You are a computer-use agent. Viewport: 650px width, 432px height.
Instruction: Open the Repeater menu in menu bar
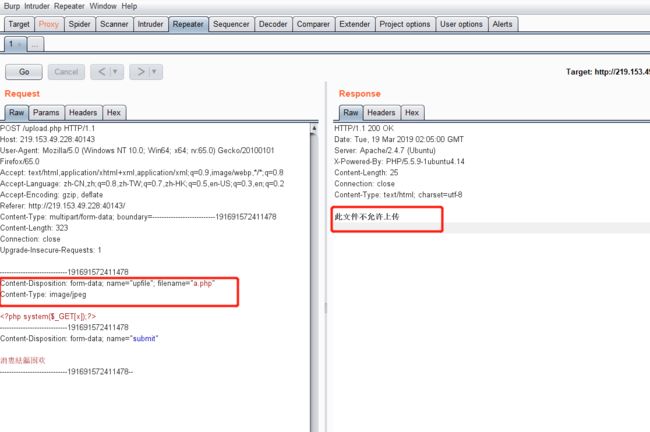point(69,6)
